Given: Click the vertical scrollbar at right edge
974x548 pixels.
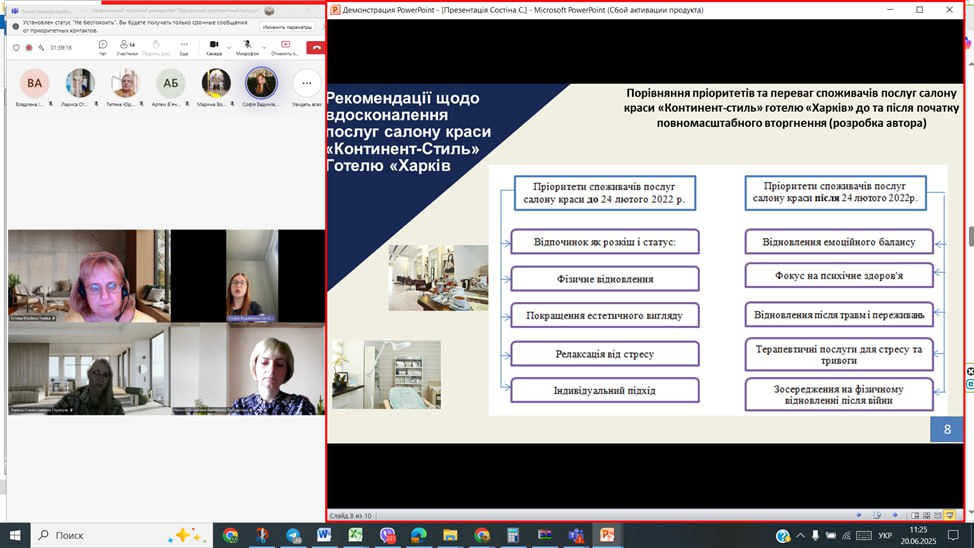Looking at the screenshot, I should (969, 237).
